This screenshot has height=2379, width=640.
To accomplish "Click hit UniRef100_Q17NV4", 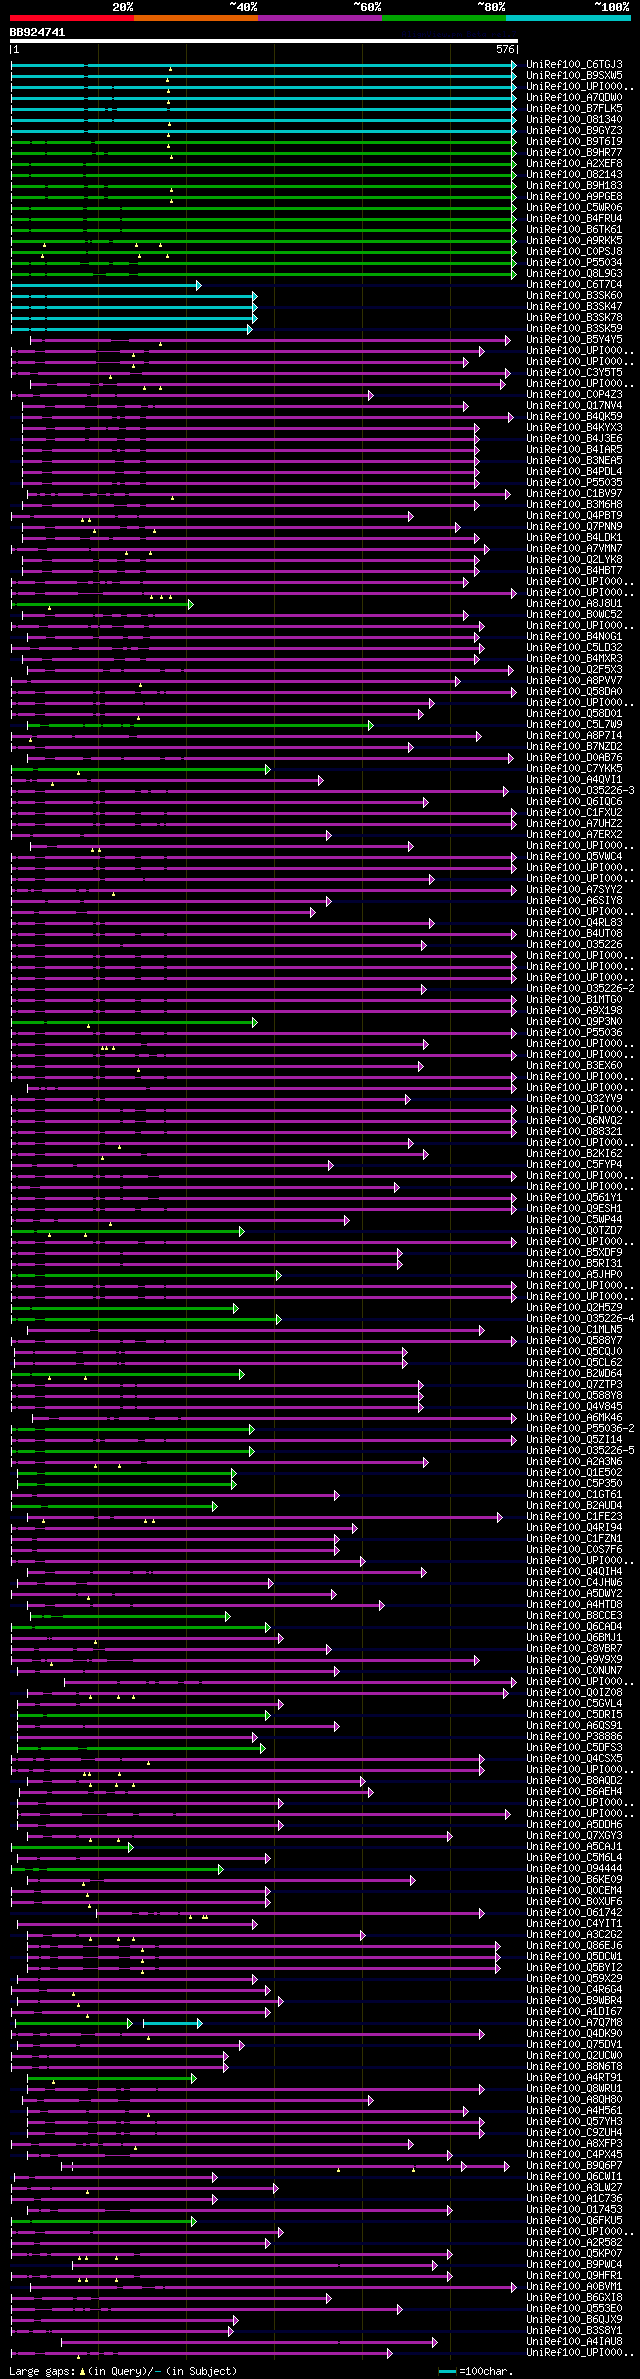I will (574, 406).
